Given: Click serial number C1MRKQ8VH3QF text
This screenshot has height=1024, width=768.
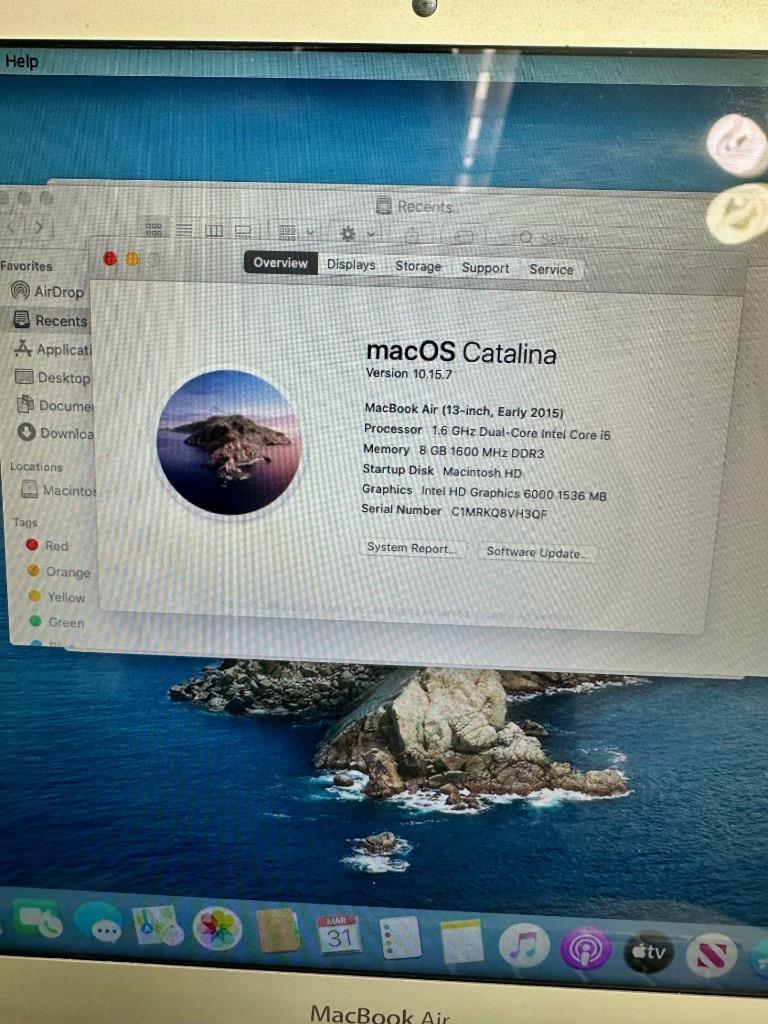Looking at the screenshot, I should 499,513.
